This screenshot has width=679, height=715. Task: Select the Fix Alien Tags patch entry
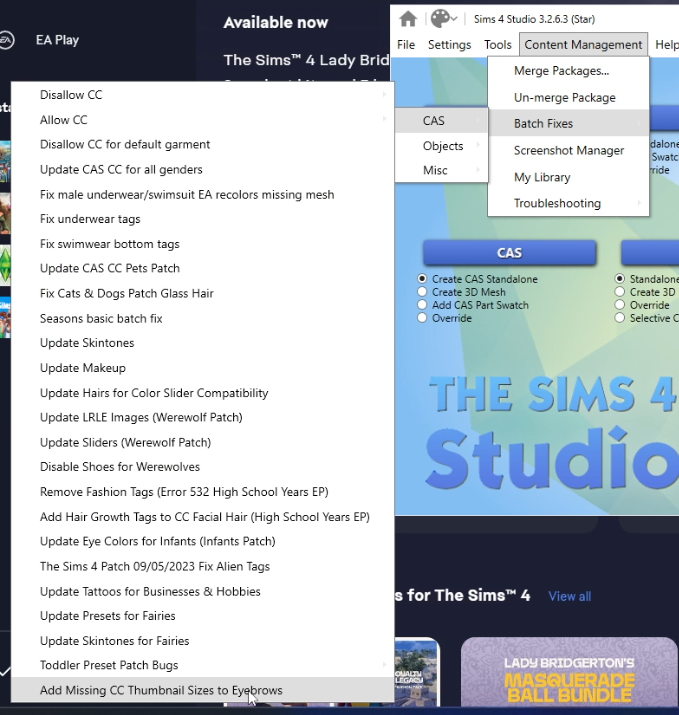click(202, 566)
